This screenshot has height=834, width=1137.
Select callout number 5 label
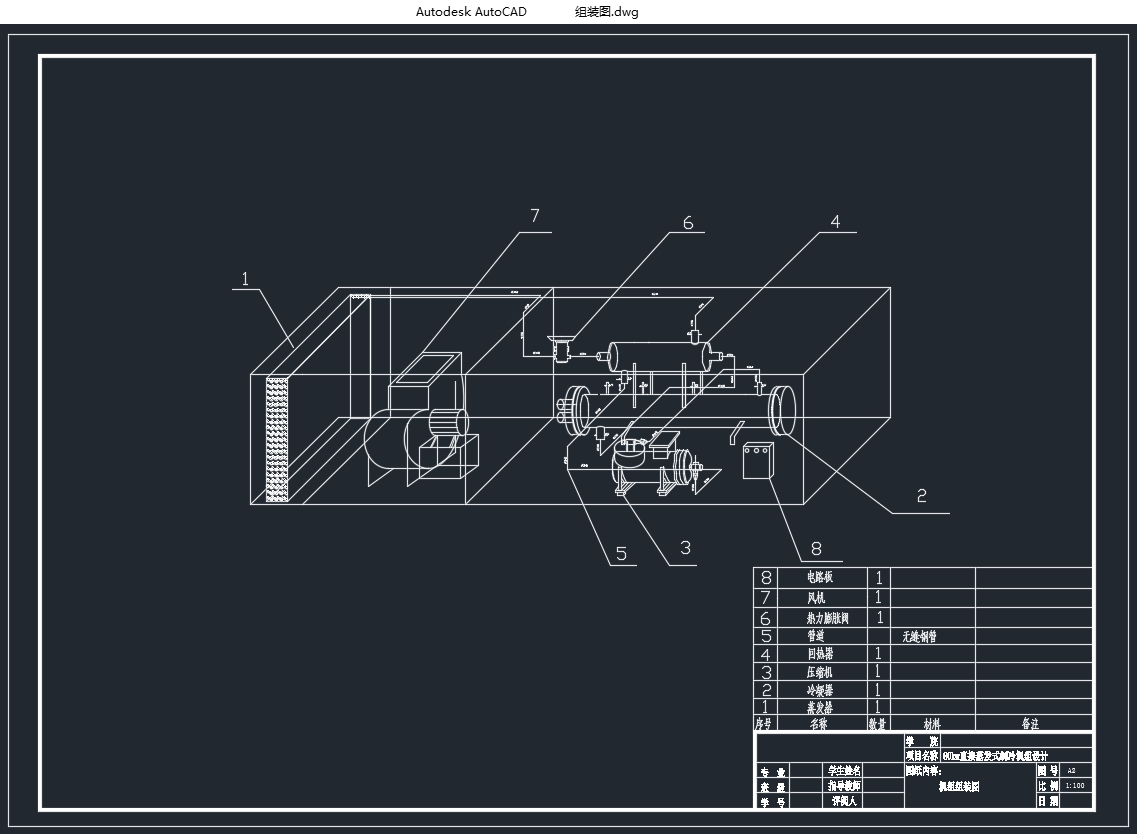pyautogui.click(x=621, y=554)
